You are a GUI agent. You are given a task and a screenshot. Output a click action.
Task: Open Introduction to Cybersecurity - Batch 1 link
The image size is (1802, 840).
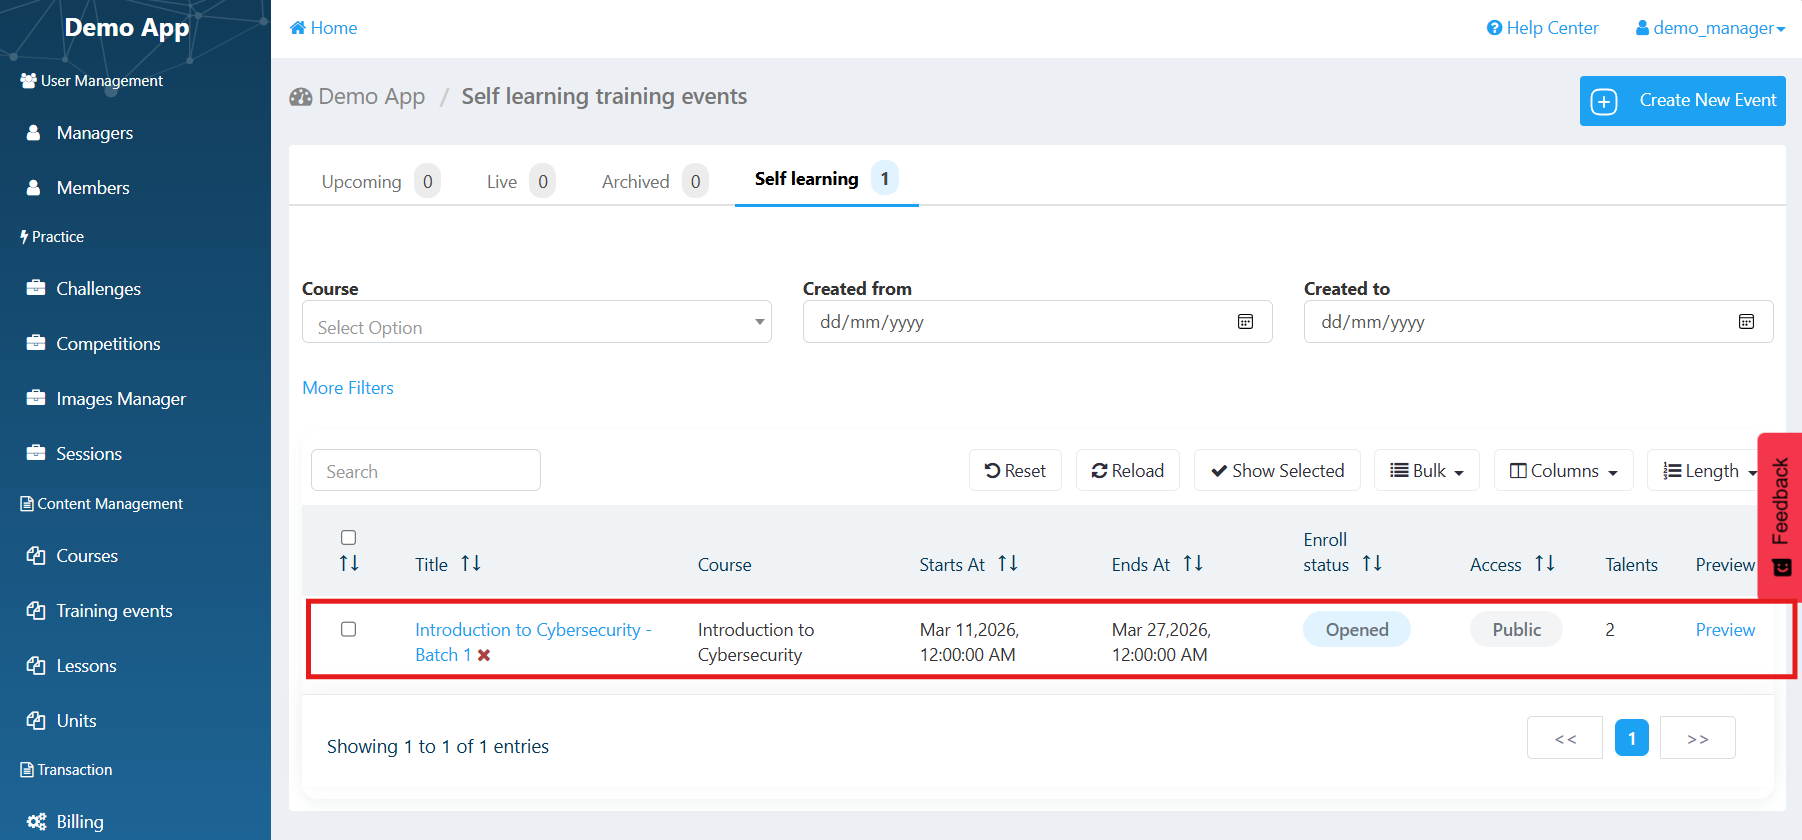coord(533,642)
